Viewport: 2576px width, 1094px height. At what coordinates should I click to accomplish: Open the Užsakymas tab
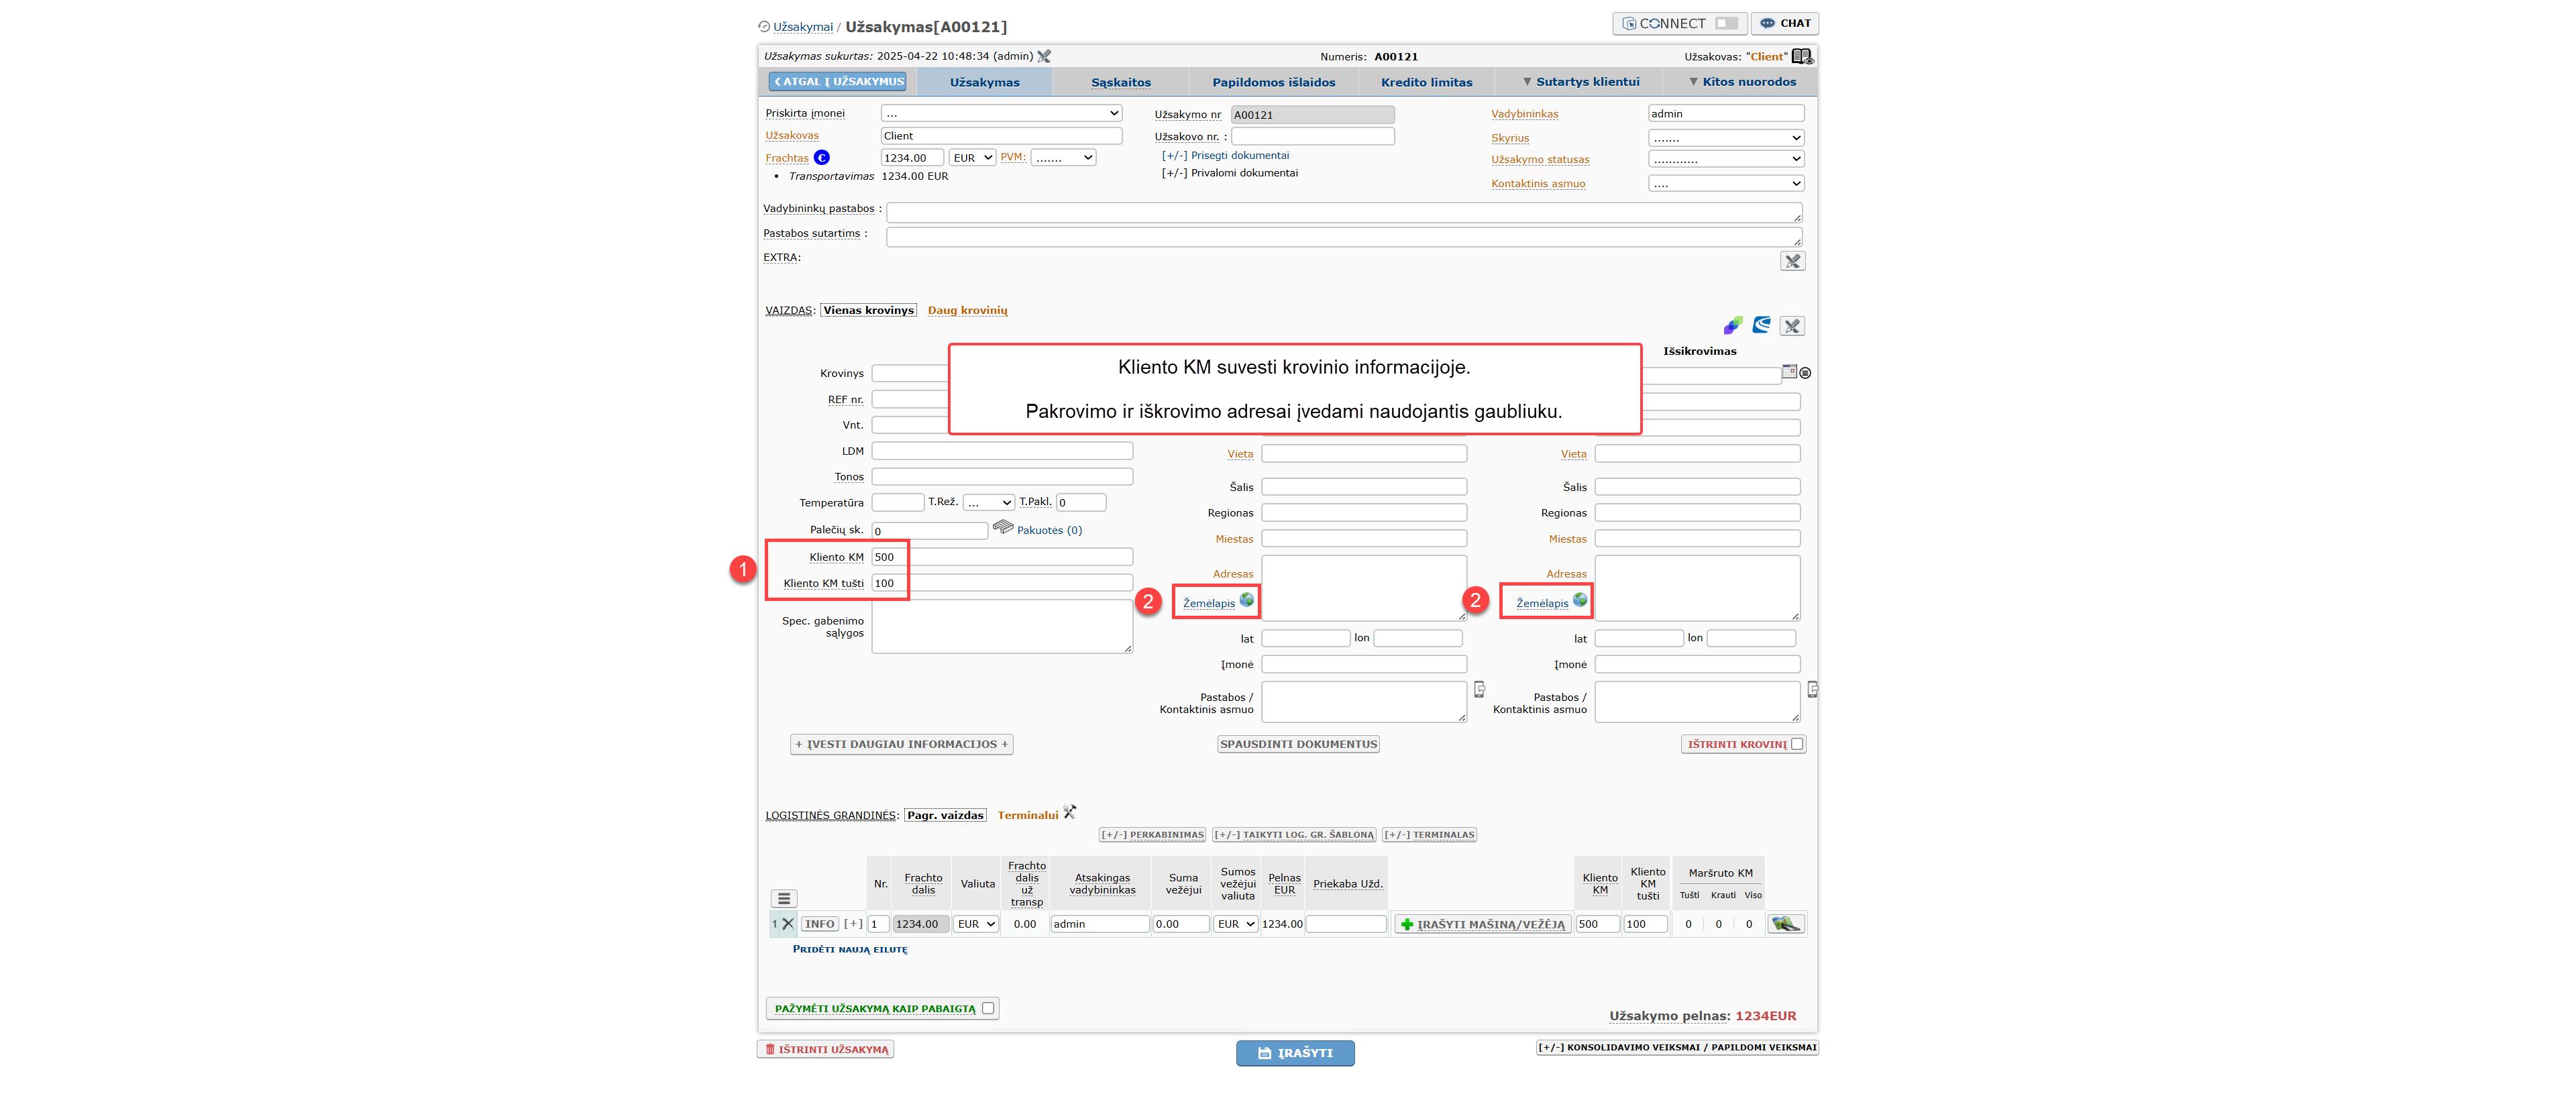point(984,83)
